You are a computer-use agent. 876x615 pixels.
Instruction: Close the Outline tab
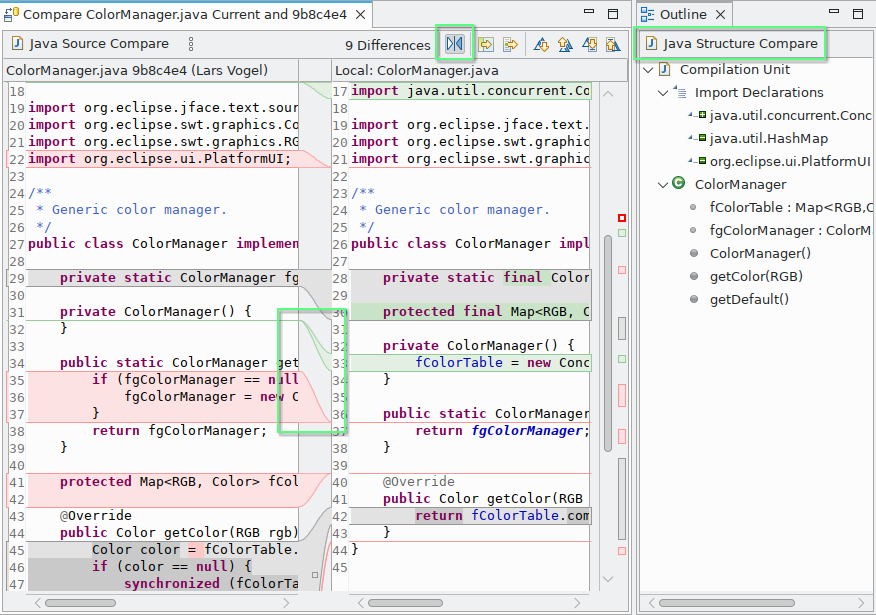click(721, 15)
